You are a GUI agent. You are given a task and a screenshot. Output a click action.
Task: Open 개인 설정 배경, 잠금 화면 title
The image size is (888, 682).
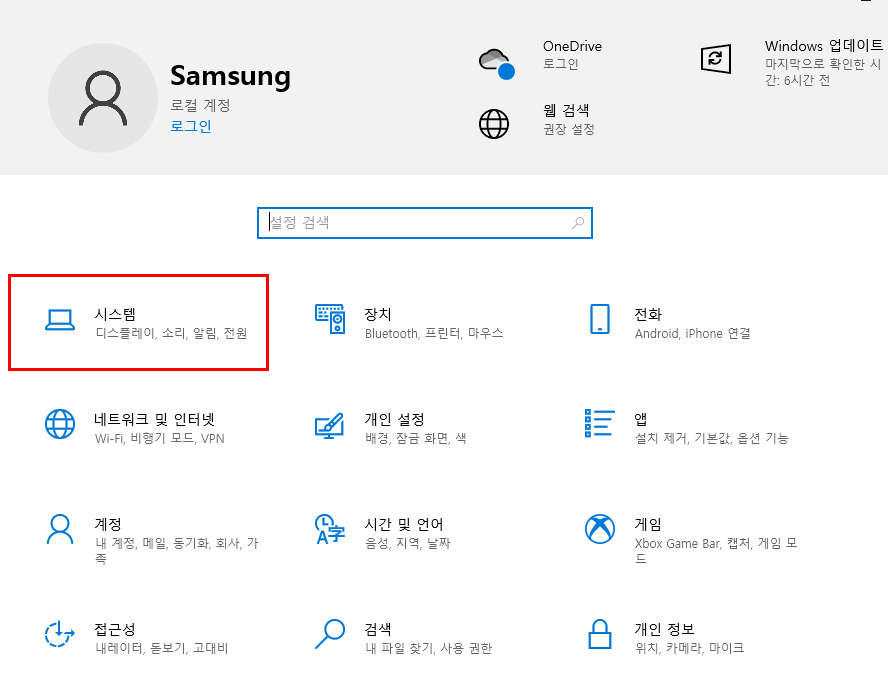click(x=394, y=419)
